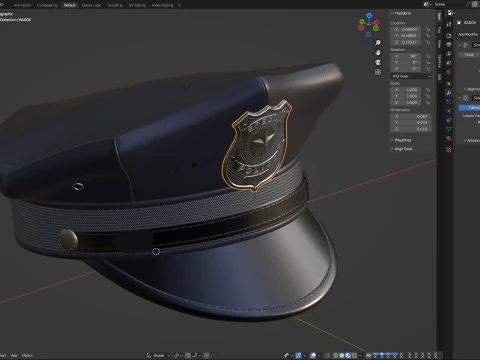Open the properties editor type dropdown
Viewport: 480px width, 360px height.
451,13
